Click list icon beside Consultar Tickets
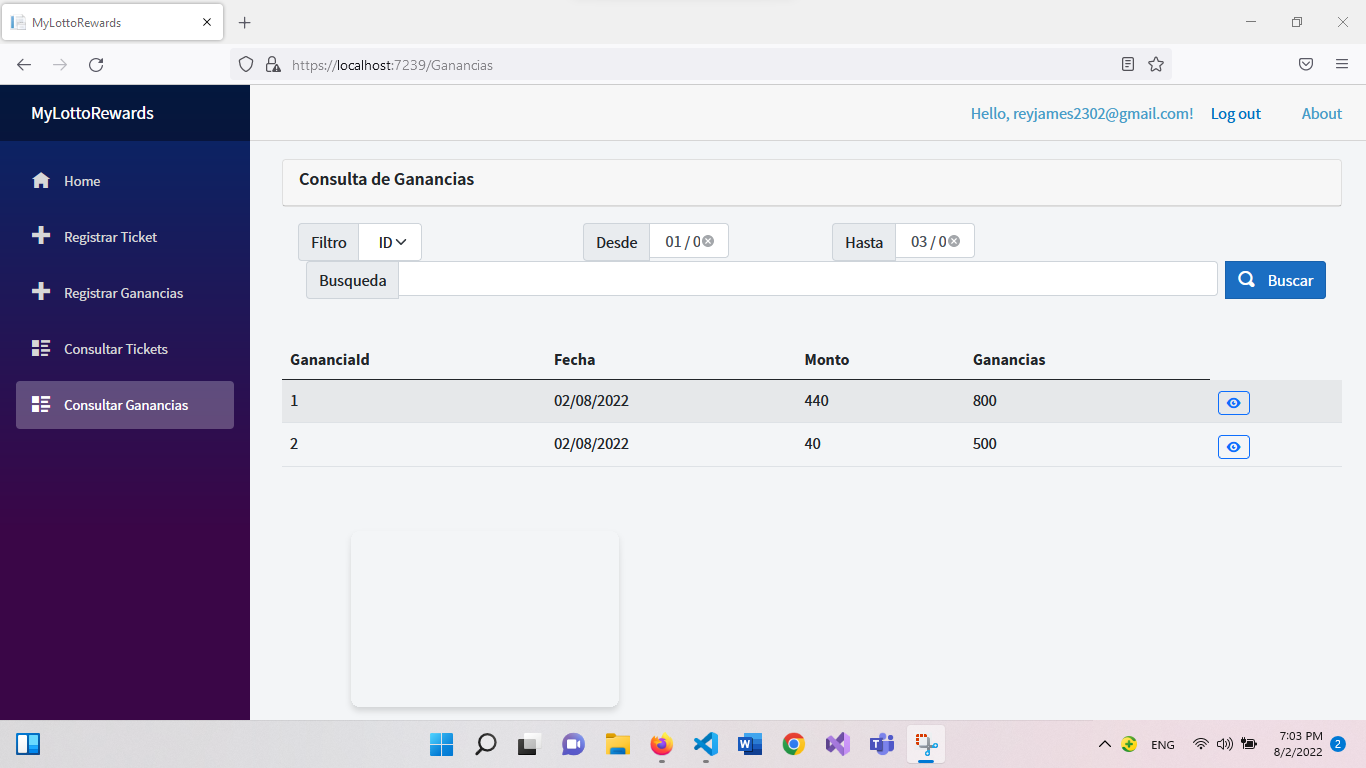The image size is (1366, 768). pyautogui.click(x=41, y=348)
